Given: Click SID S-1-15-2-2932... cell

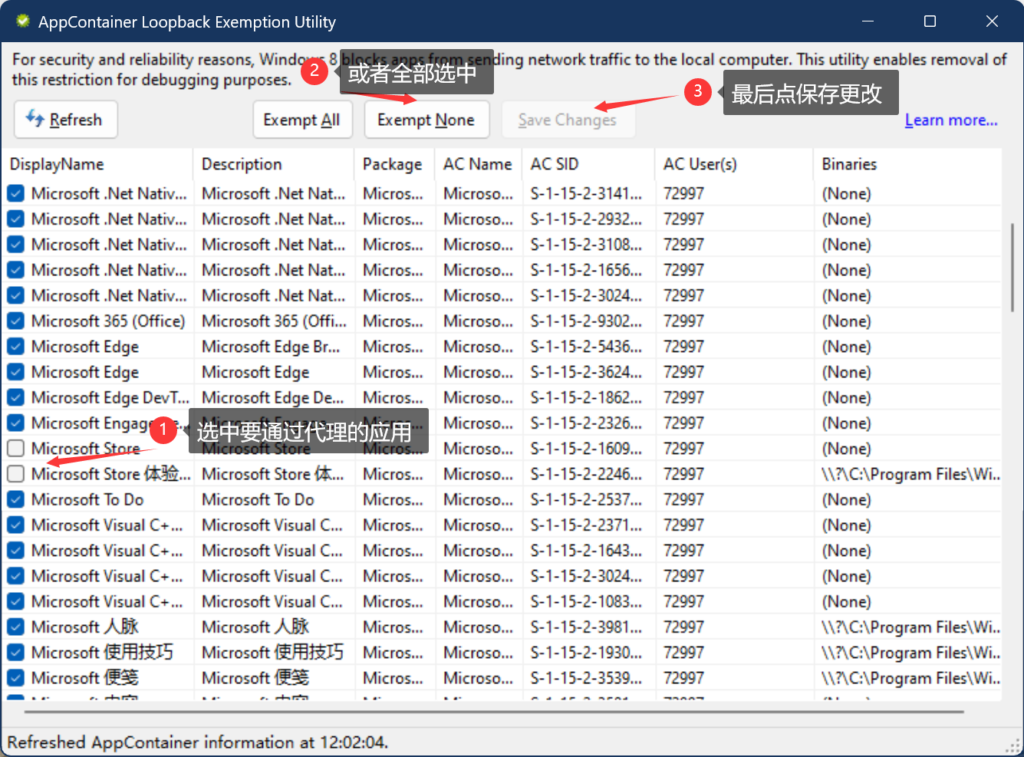Looking at the screenshot, I should [585, 219].
